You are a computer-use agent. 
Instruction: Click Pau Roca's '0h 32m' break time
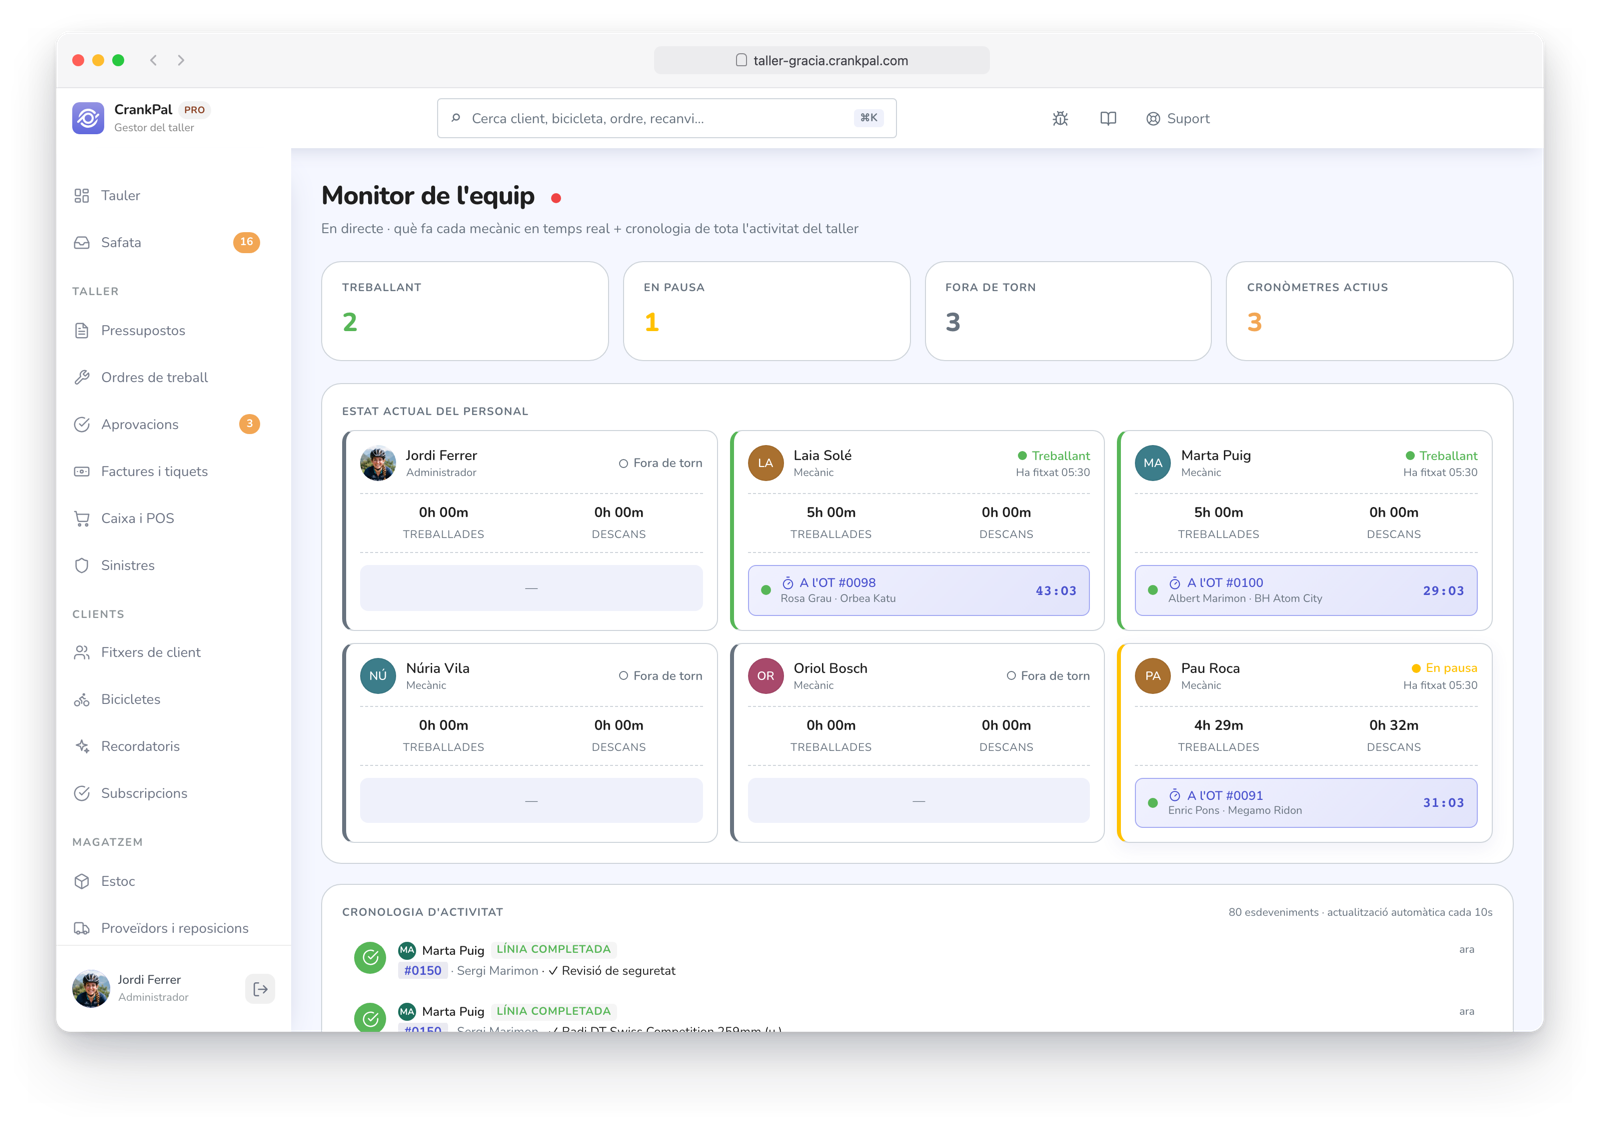click(x=1394, y=725)
